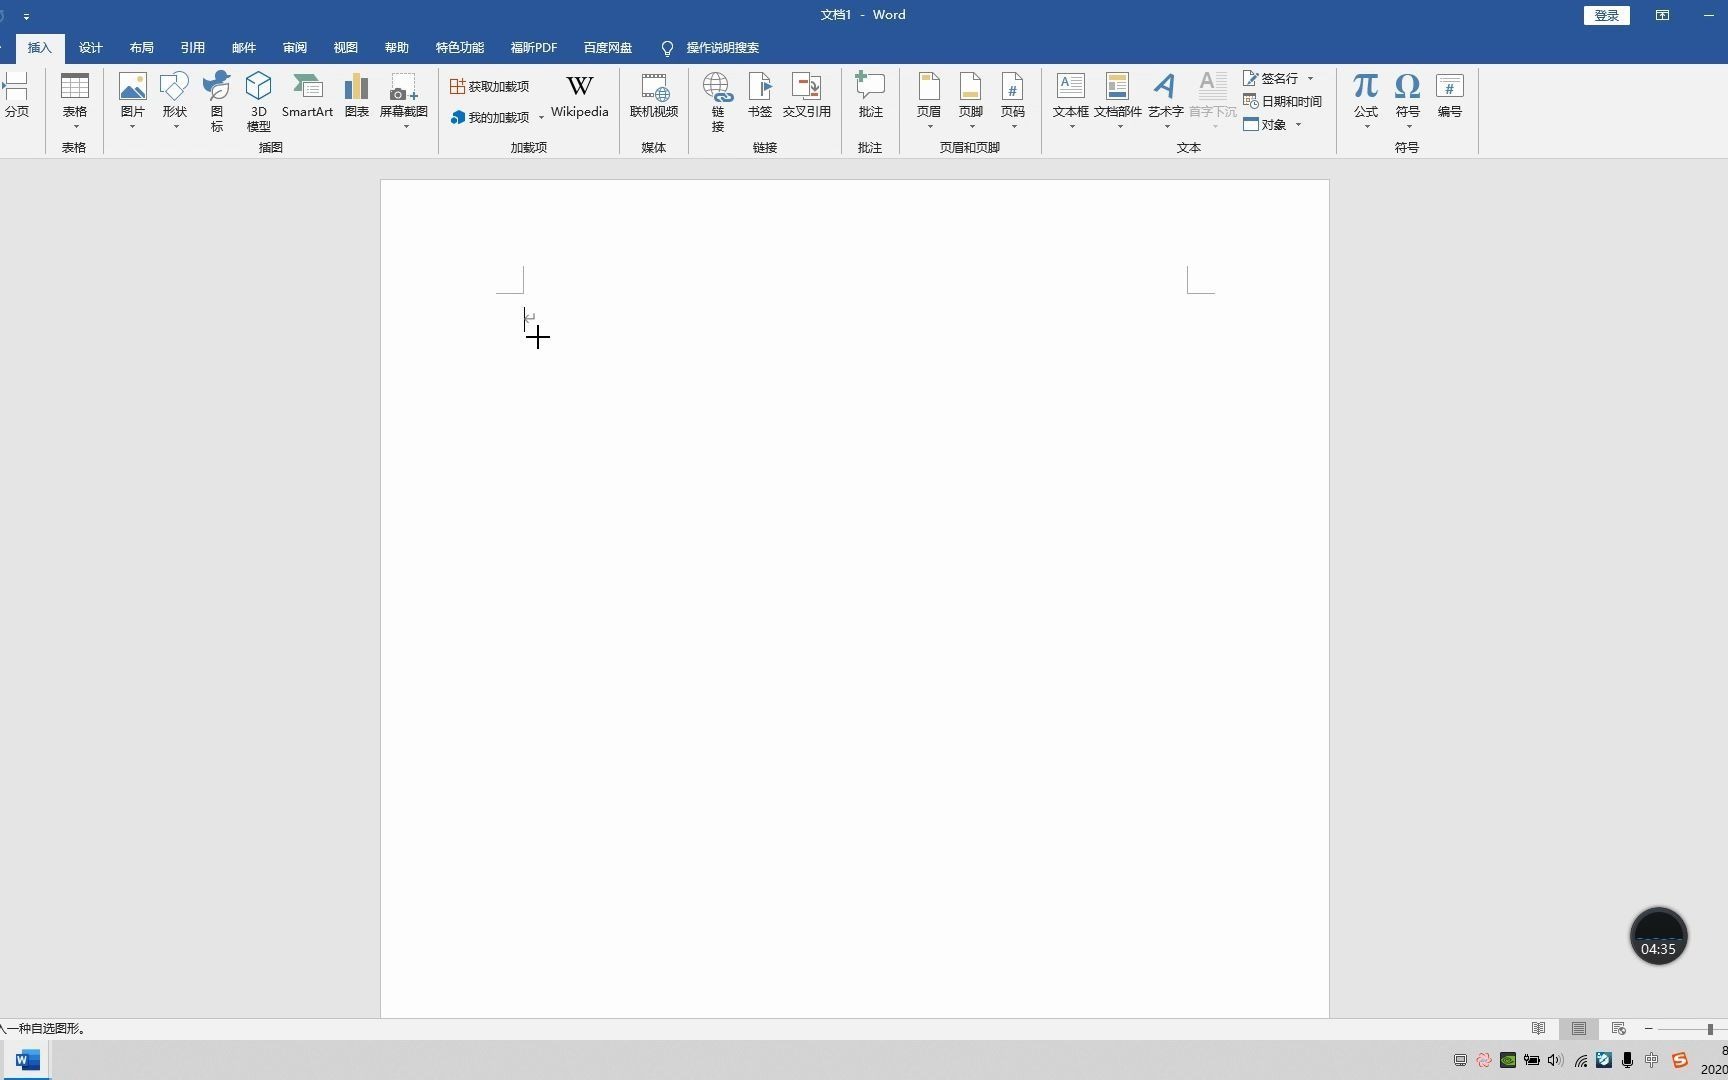Viewport: 1728px width, 1080px height.
Task: Open the 表格 table insert tool
Action: point(75,100)
